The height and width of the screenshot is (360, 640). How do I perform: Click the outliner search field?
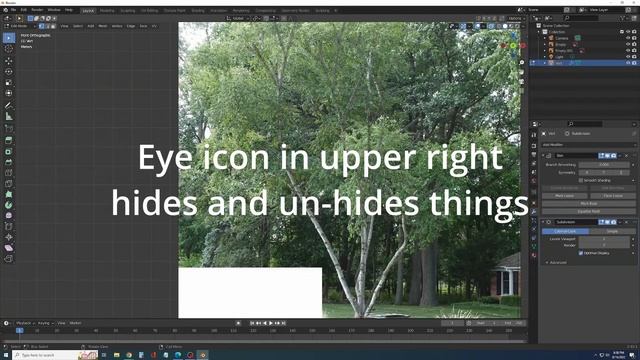point(581,18)
